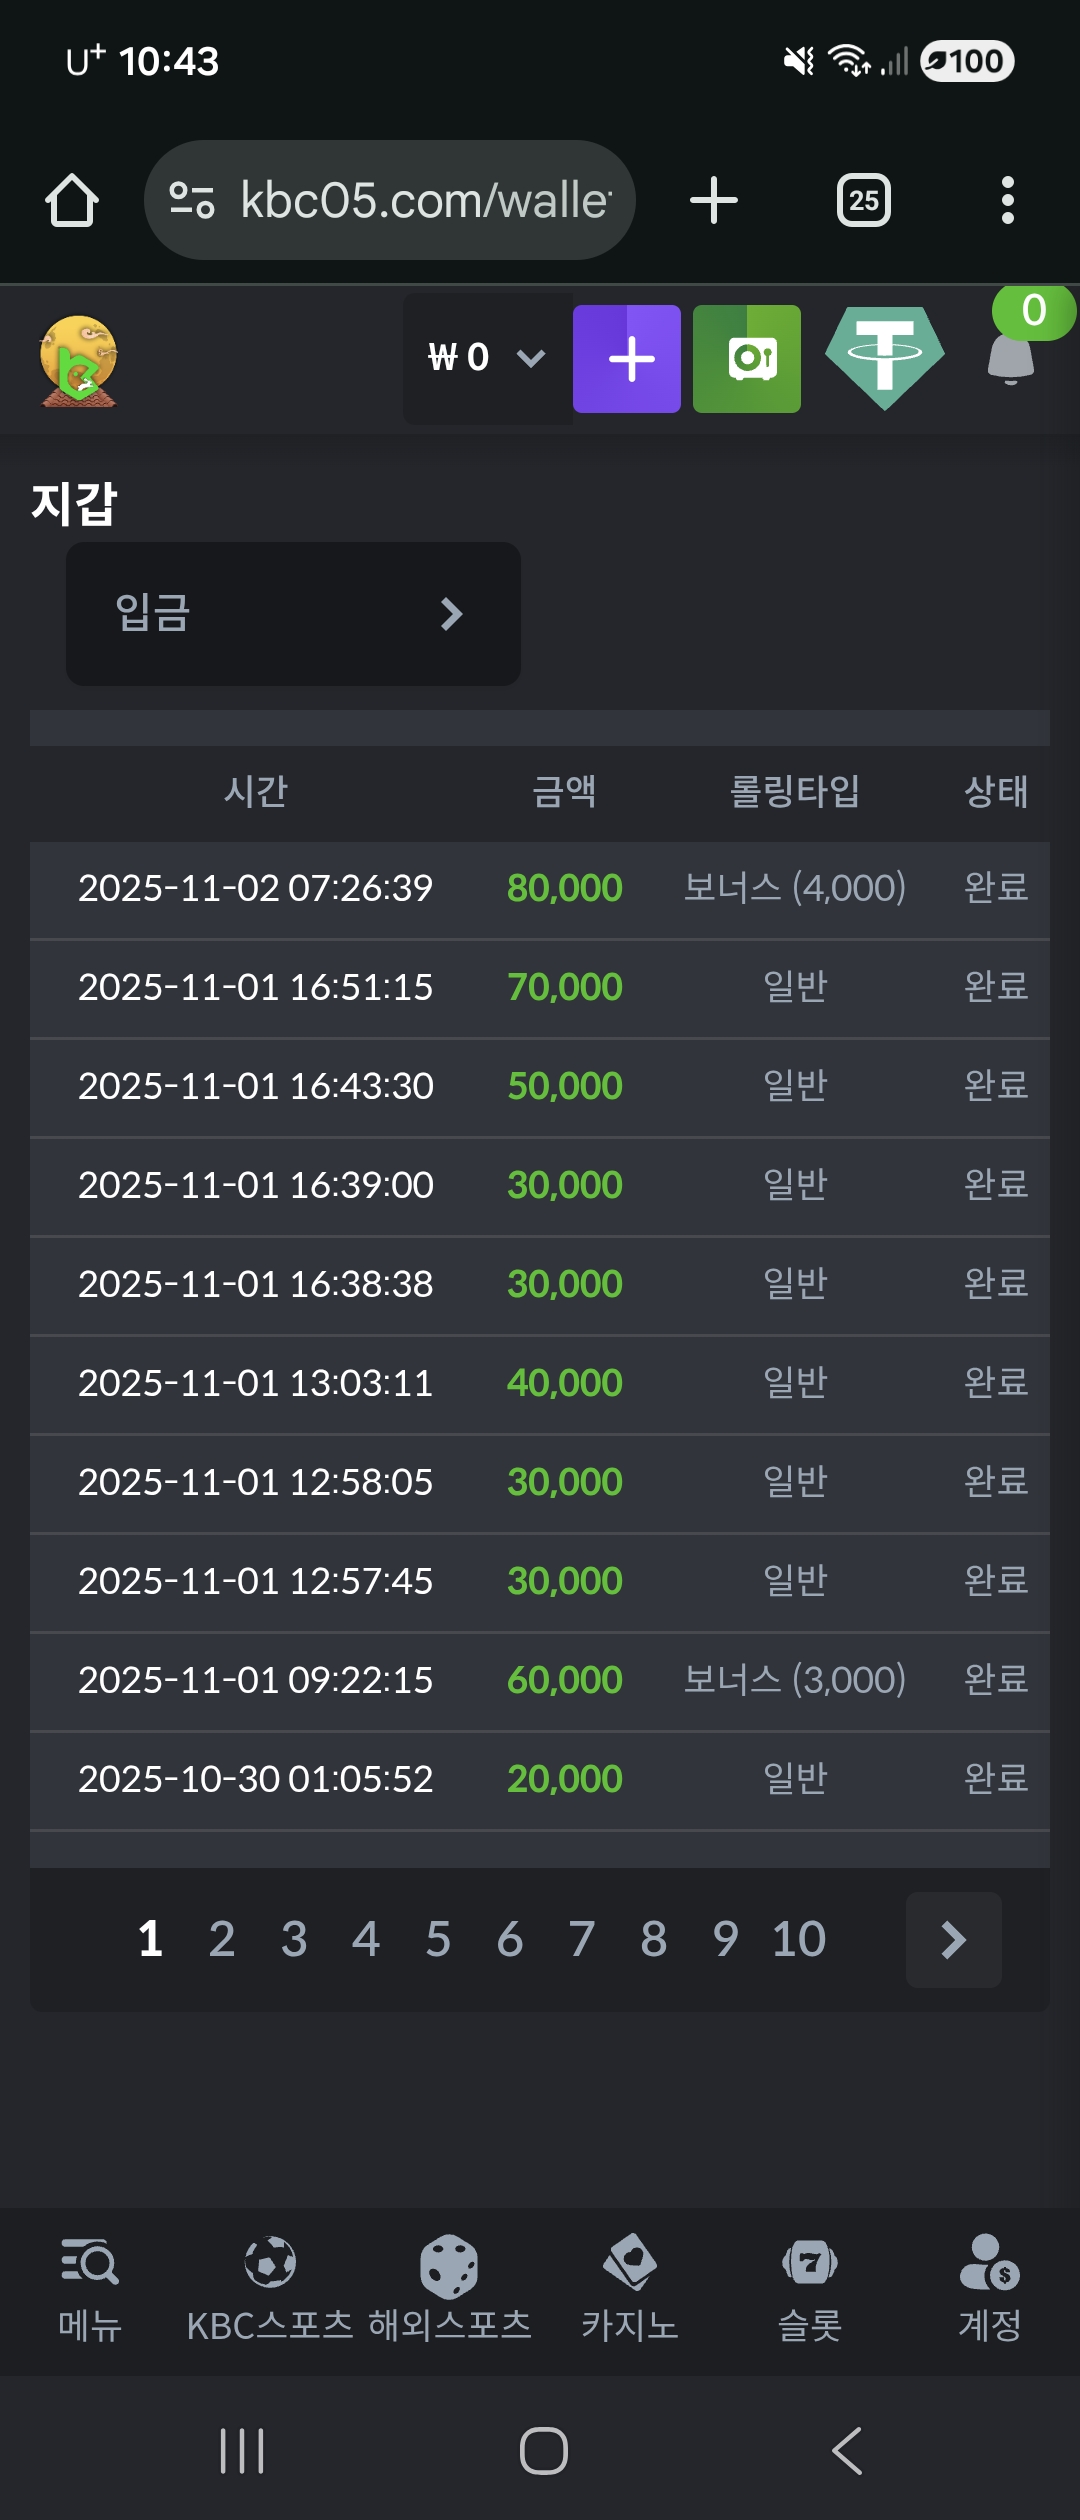Go to browser home page

point(72,201)
